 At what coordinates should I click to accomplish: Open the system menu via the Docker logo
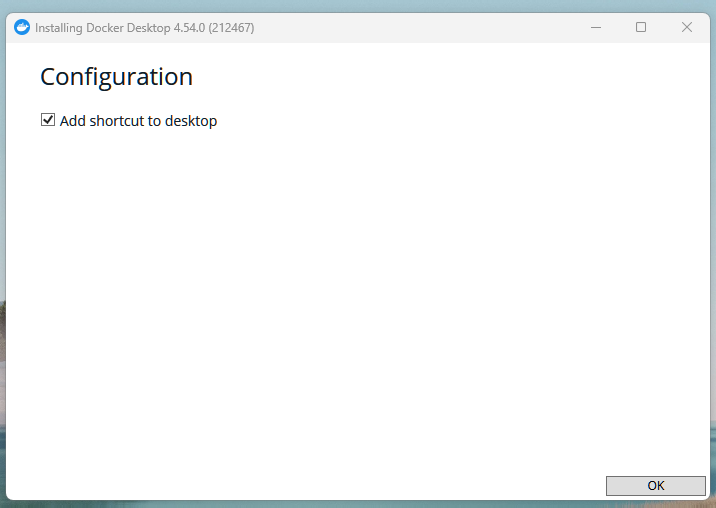point(22,28)
